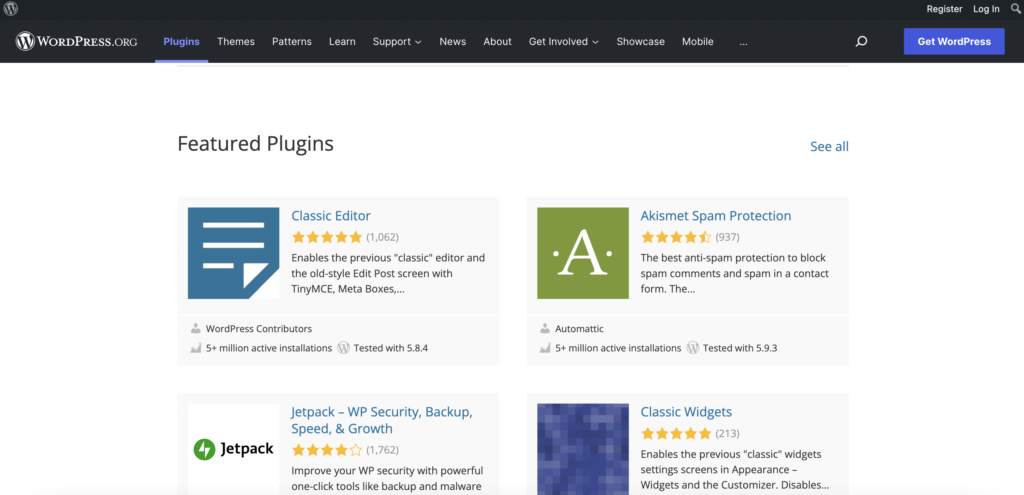This screenshot has width=1024, height=495.
Task: Click the Register link in top bar
Action: pos(944,9)
